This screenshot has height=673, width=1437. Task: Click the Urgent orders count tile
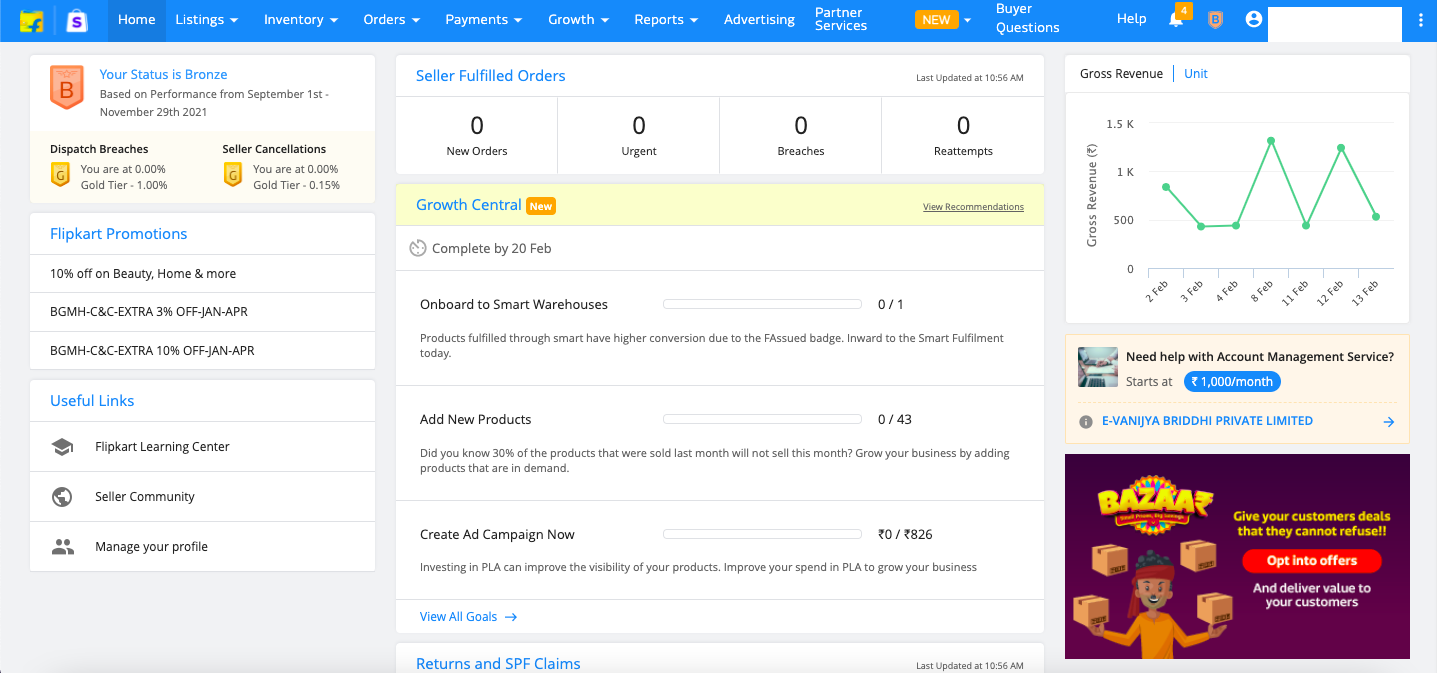coord(639,136)
